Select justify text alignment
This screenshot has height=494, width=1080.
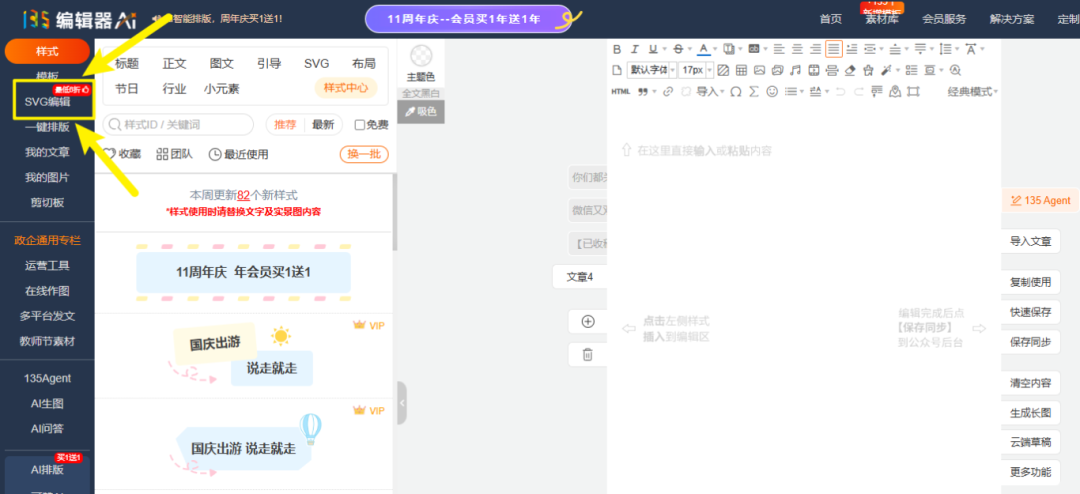[833, 49]
